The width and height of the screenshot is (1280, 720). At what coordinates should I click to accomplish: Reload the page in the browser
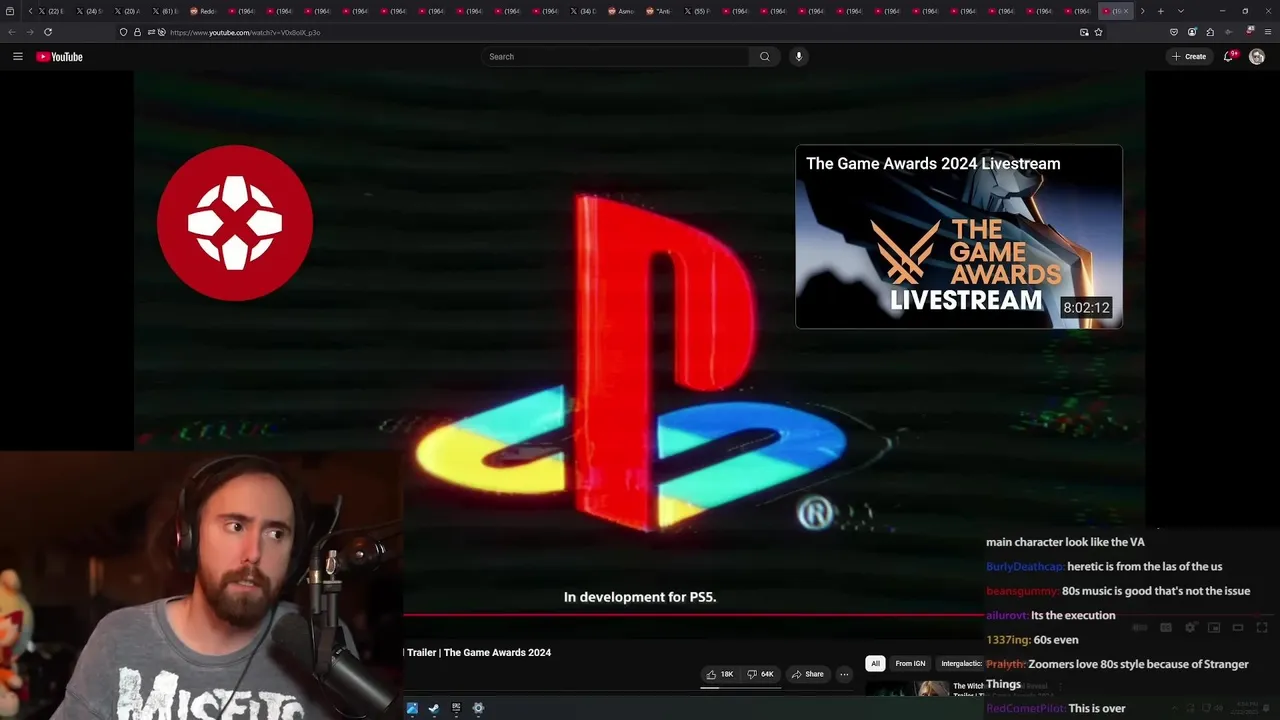(48, 32)
